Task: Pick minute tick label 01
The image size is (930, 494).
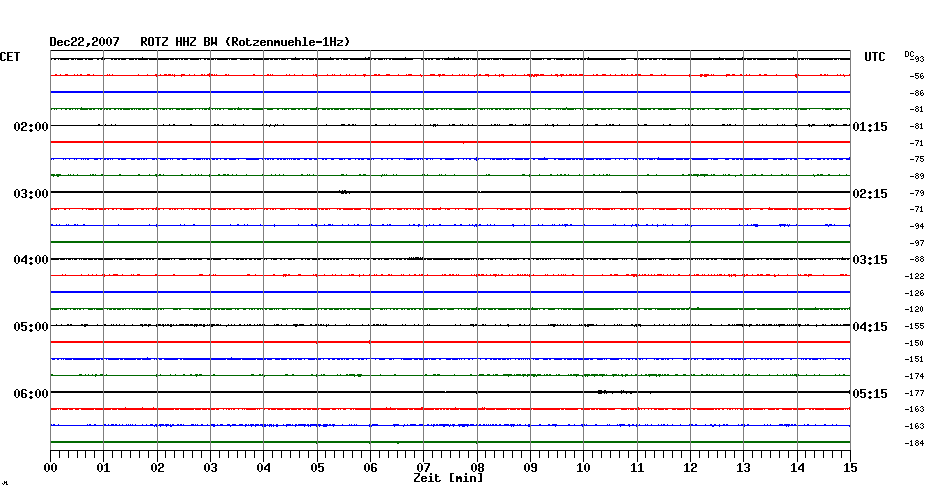Action: point(103,468)
